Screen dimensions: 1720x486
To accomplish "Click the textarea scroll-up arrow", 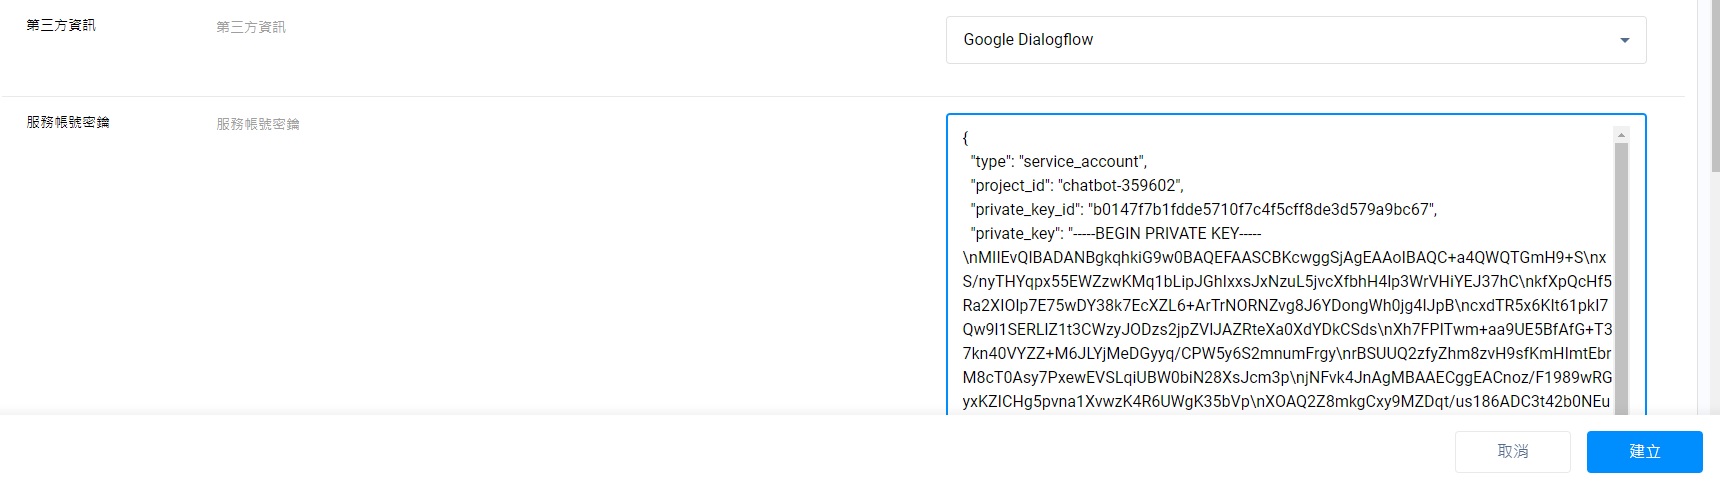I will tap(1621, 135).
